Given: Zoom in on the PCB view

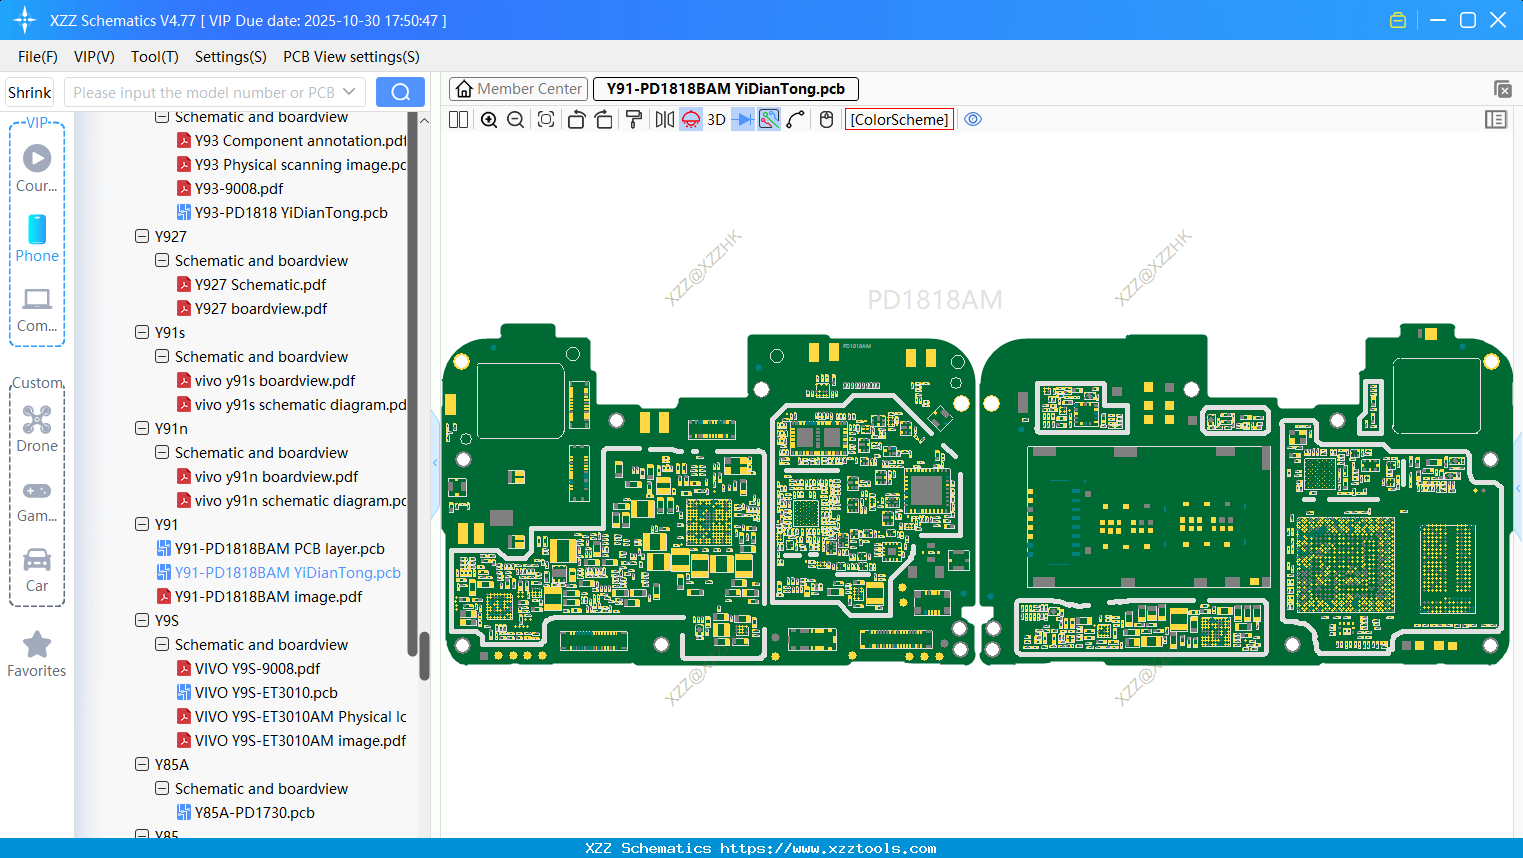Looking at the screenshot, I should [489, 119].
